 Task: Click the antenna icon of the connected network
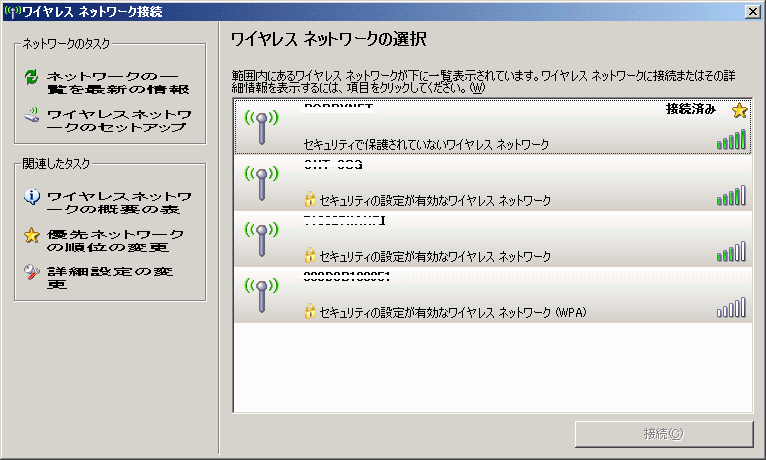tap(260, 126)
